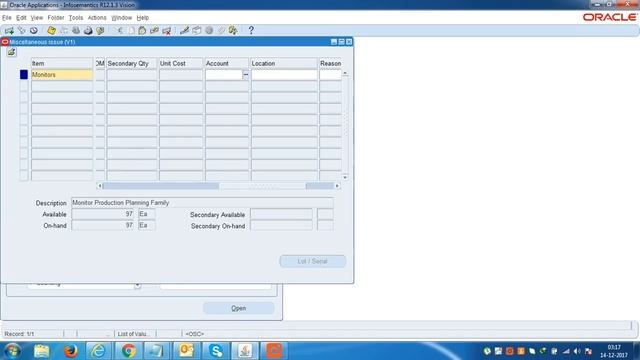Open the Window menu
This screenshot has width=640, height=360.
[x=122, y=18]
